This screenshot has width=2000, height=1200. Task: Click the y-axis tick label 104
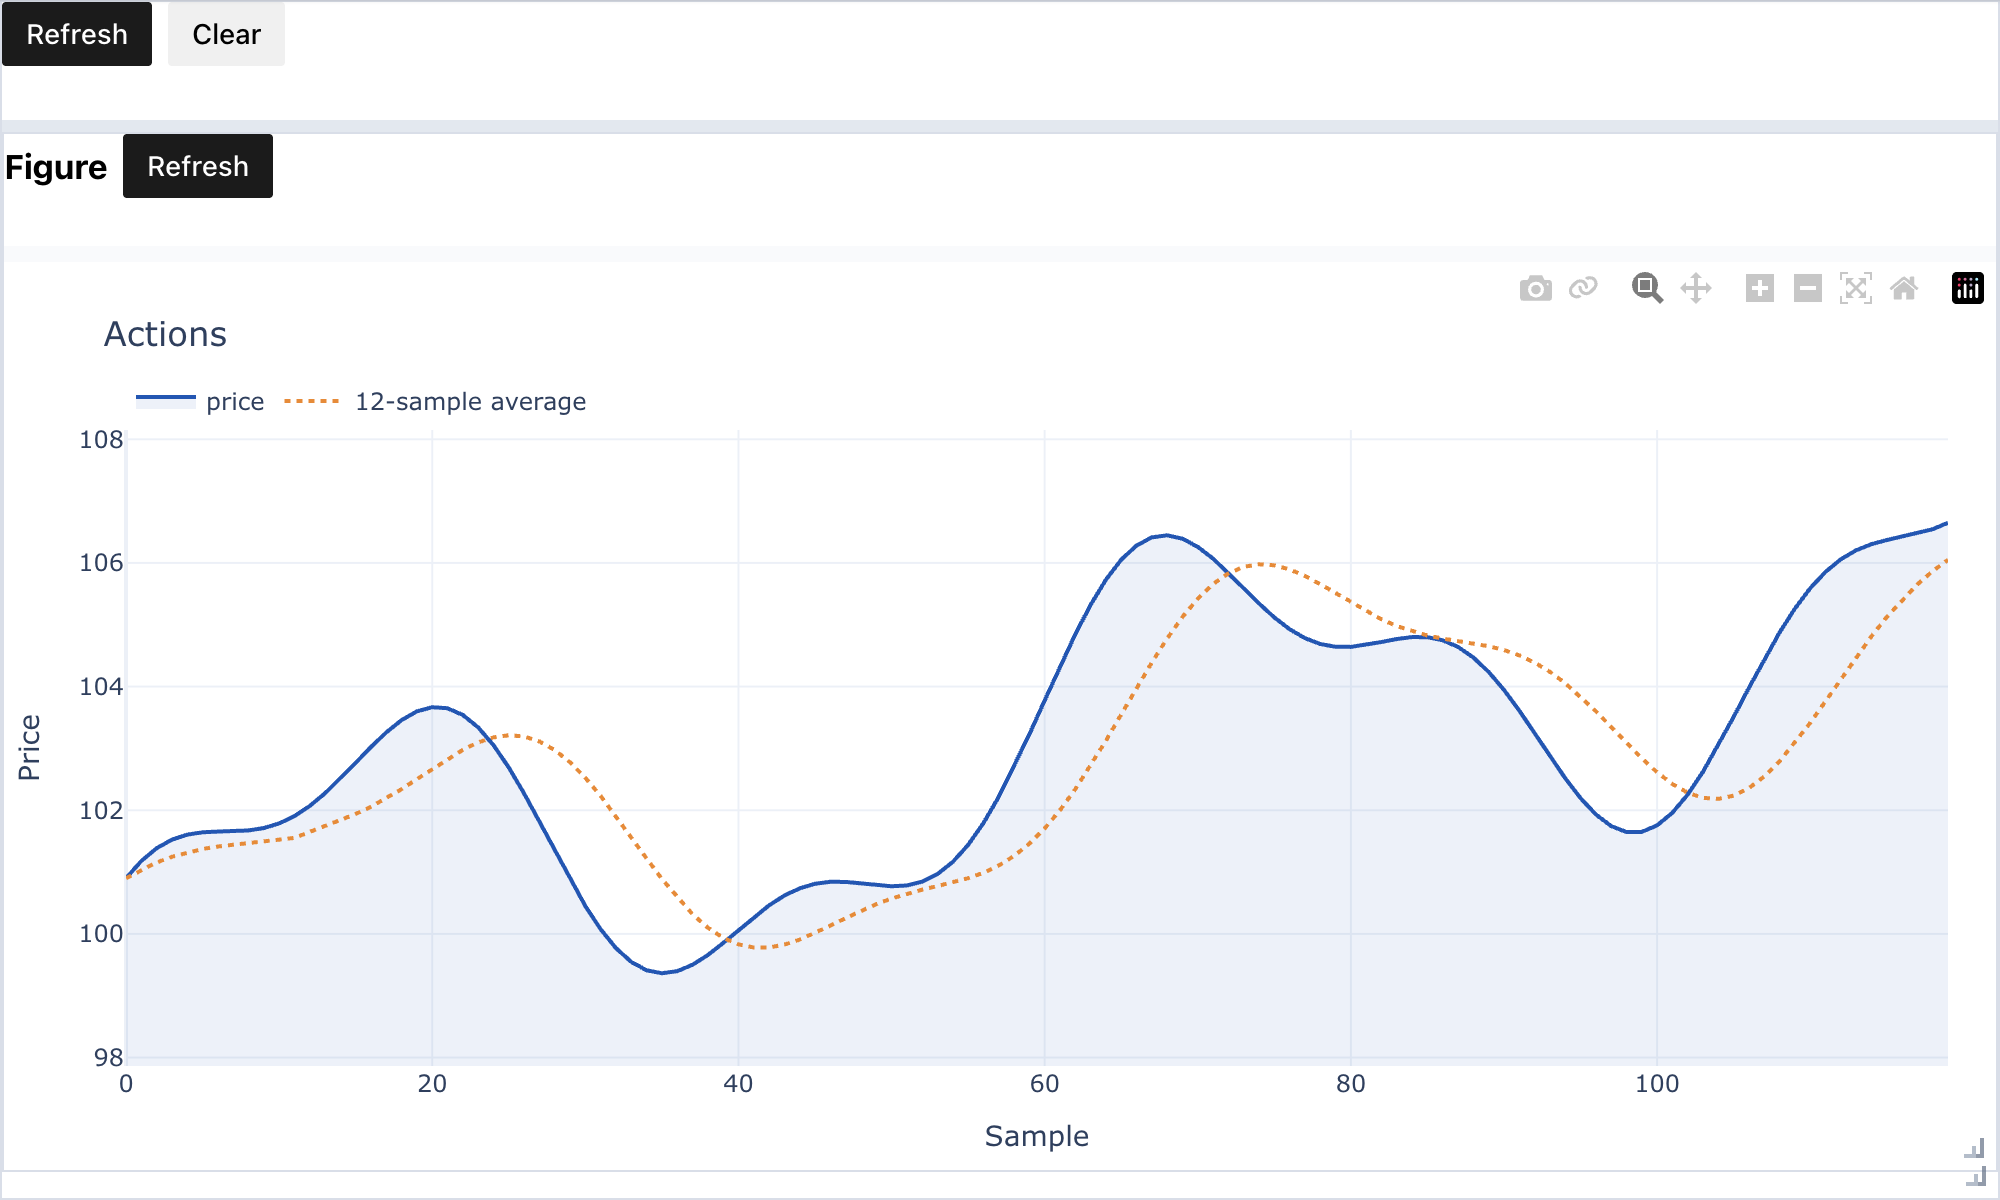(x=101, y=687)
